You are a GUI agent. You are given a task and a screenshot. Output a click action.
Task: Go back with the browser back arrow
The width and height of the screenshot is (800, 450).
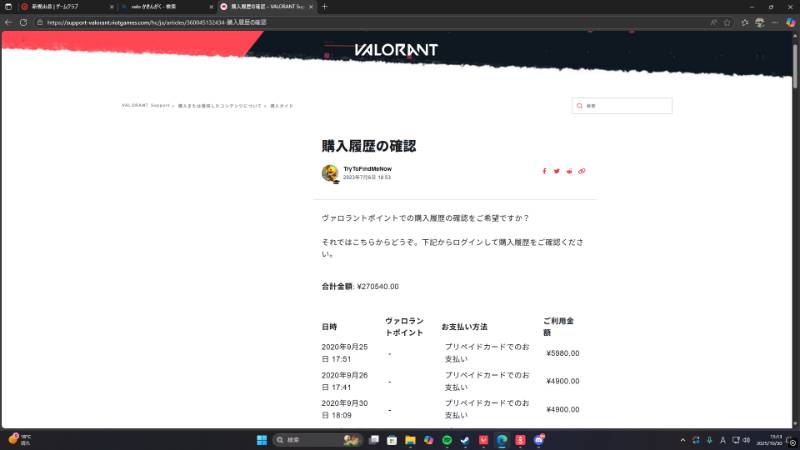click(x=8, y=22)
